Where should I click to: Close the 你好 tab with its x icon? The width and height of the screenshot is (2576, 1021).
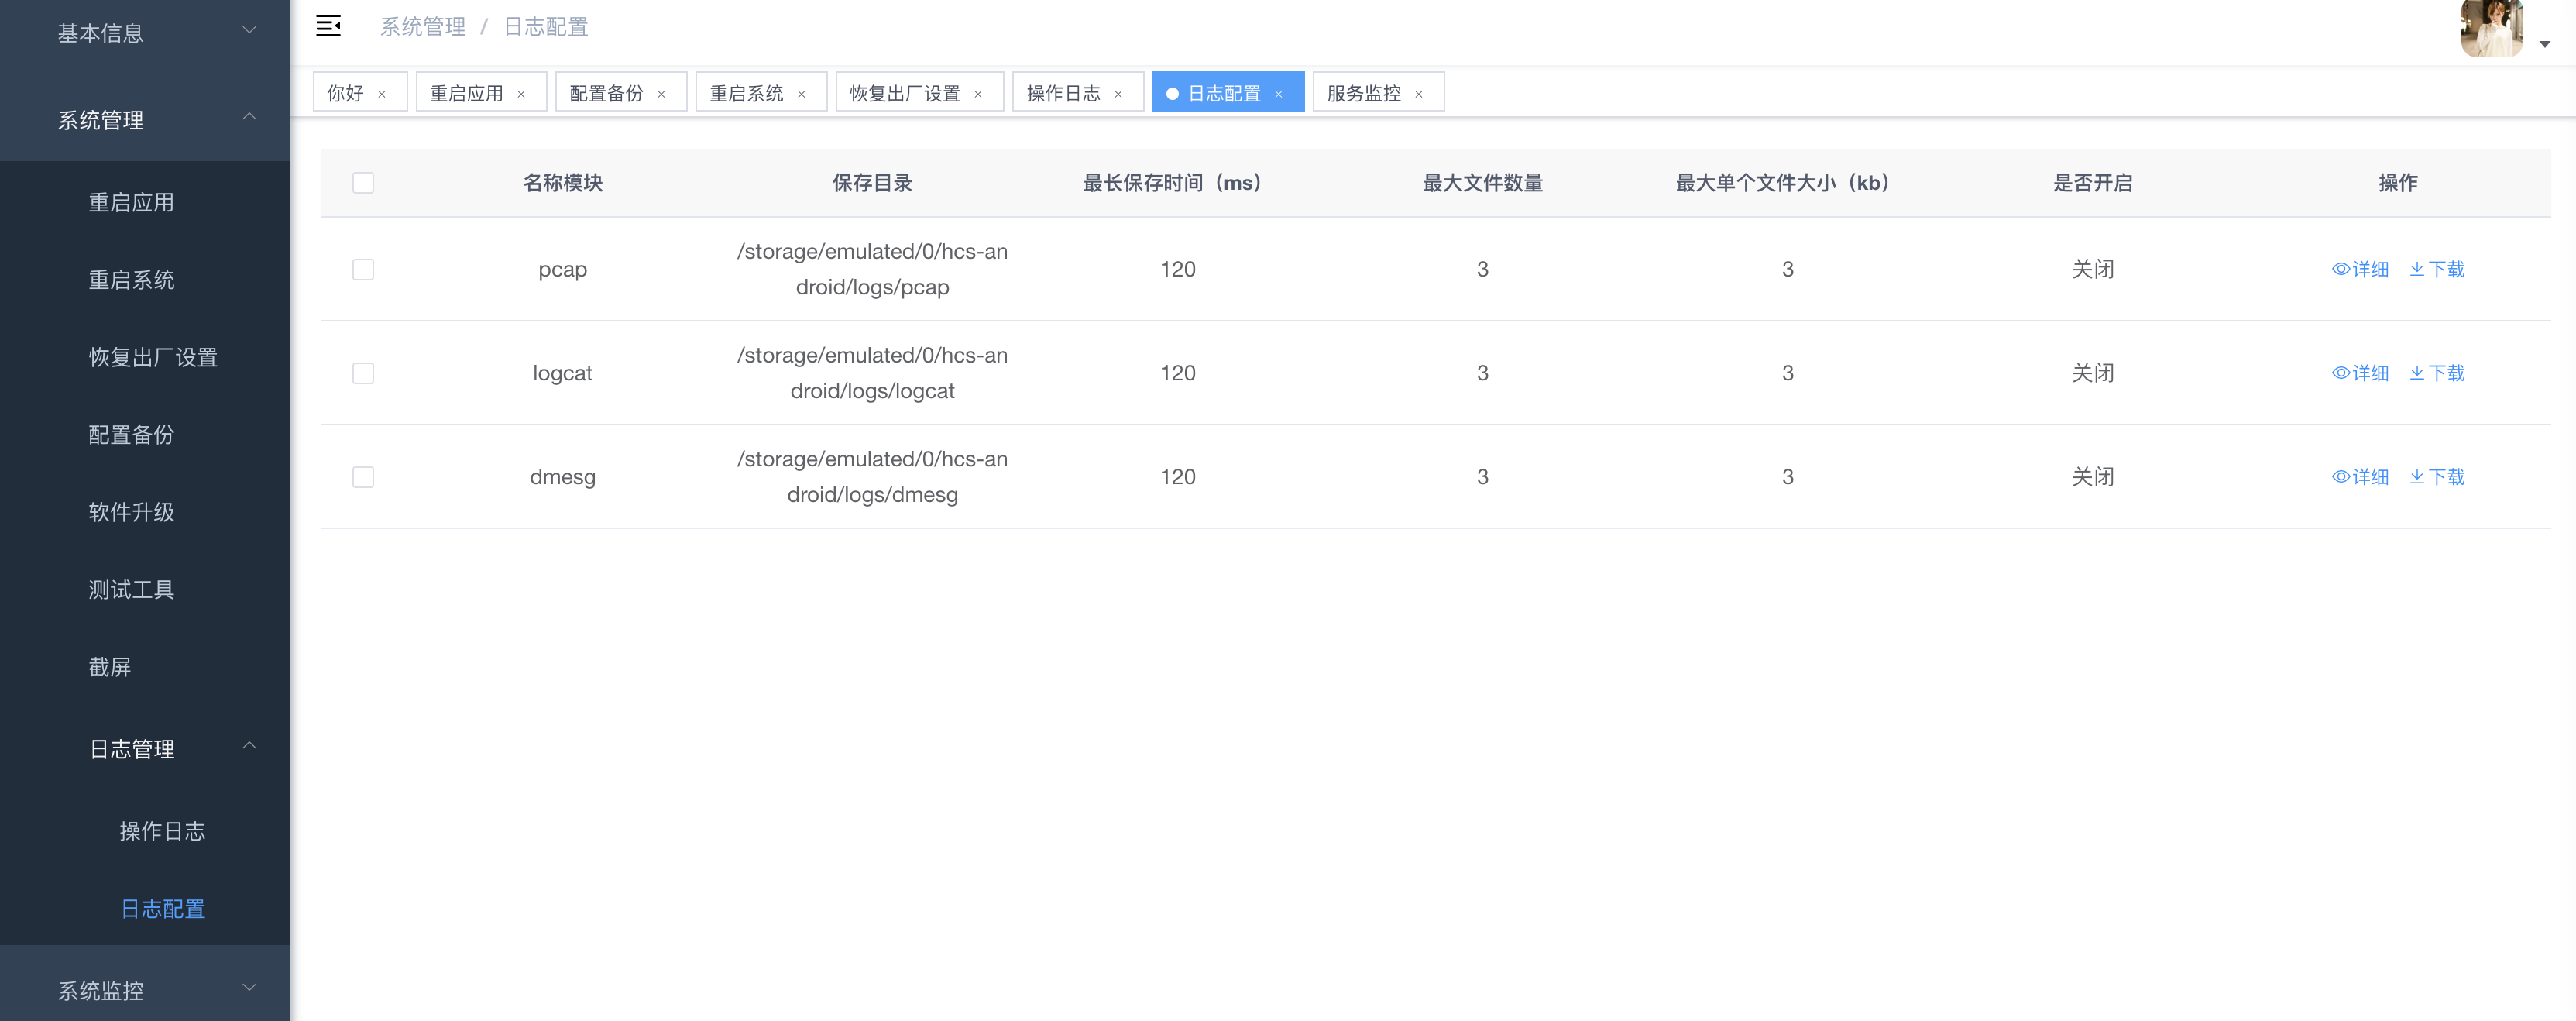(x=381, y=94)
